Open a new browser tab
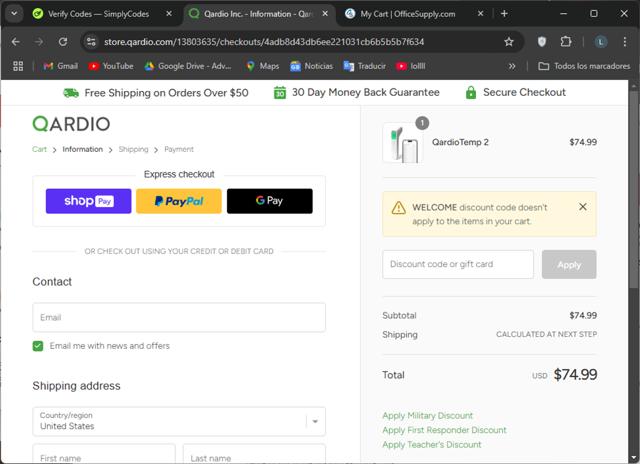The image size is (640, 464). coord(504,14)
